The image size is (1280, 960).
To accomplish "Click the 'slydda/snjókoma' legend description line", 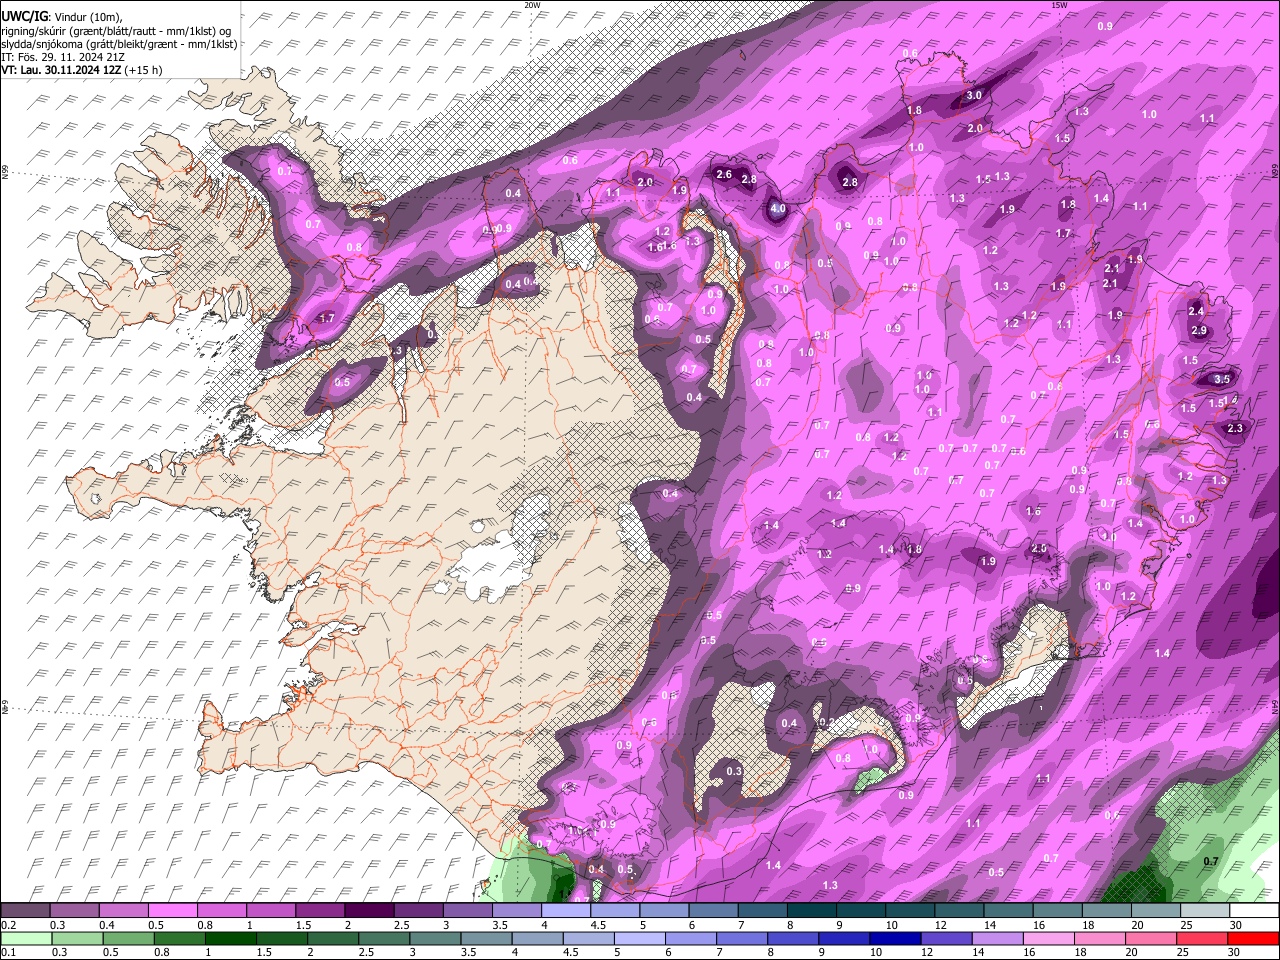I will click(x=119, y=44).
